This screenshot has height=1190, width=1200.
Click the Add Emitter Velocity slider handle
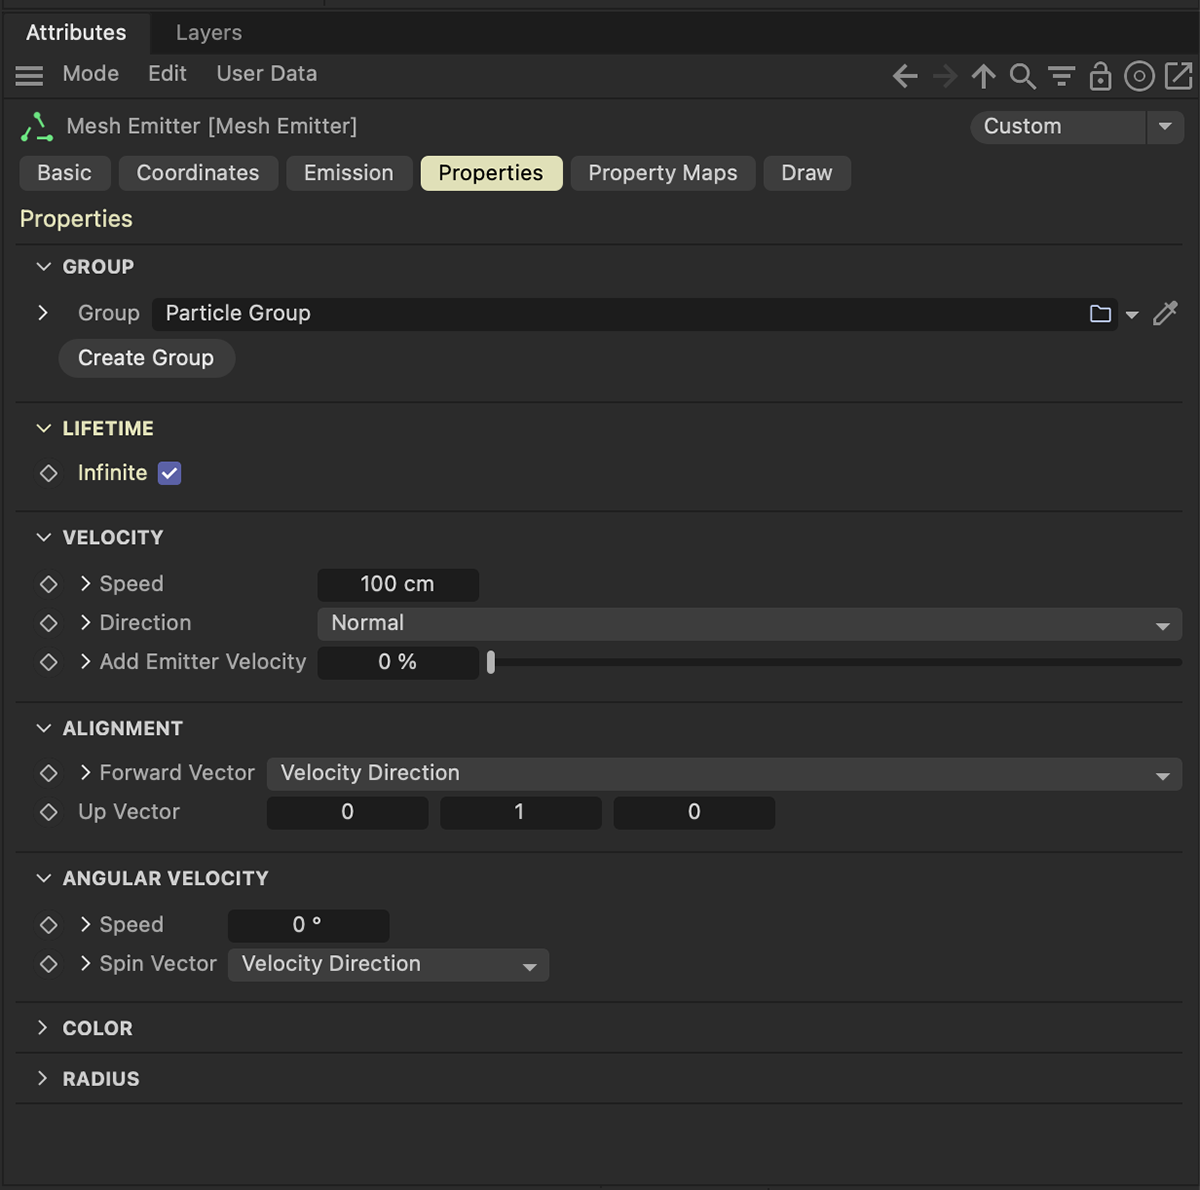491,662
